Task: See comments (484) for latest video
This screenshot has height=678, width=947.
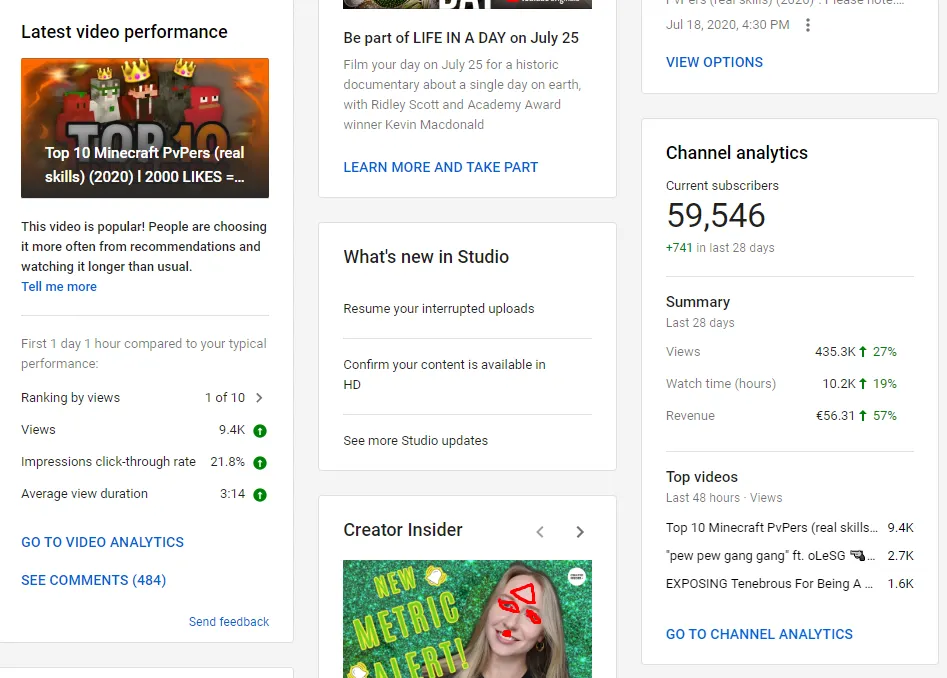Action: [94, 580]
